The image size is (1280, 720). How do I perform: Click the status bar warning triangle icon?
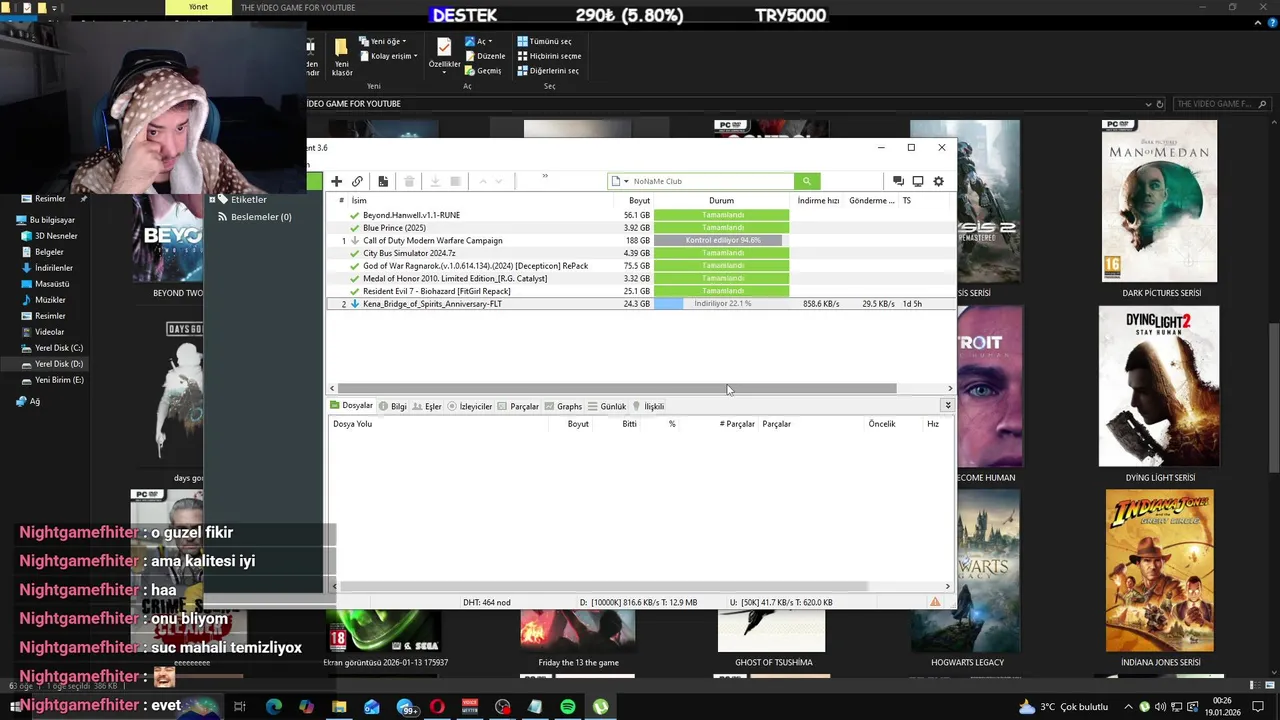[x=935, y=602]
